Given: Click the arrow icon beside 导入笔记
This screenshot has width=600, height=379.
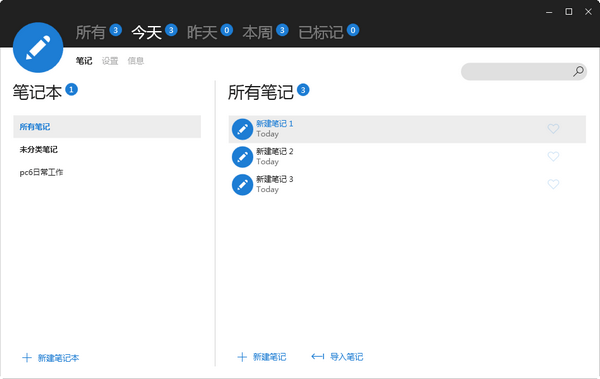Looking at the screenshot, I should [x=318, y=357].
